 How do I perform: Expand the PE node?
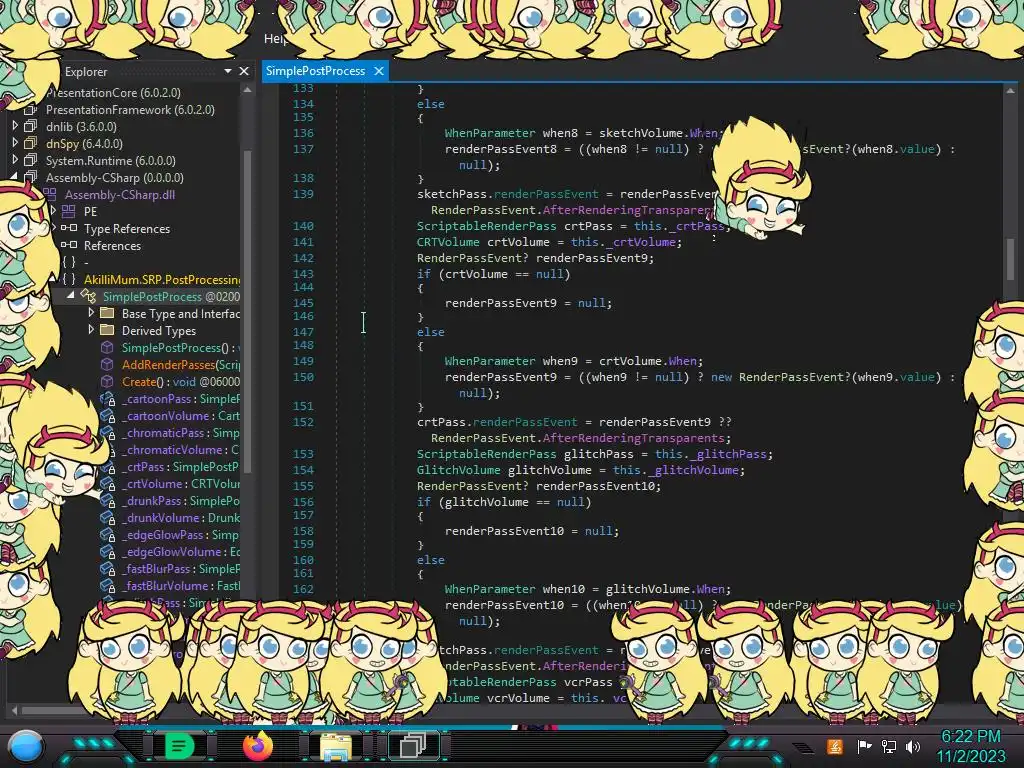coord(54,210)
